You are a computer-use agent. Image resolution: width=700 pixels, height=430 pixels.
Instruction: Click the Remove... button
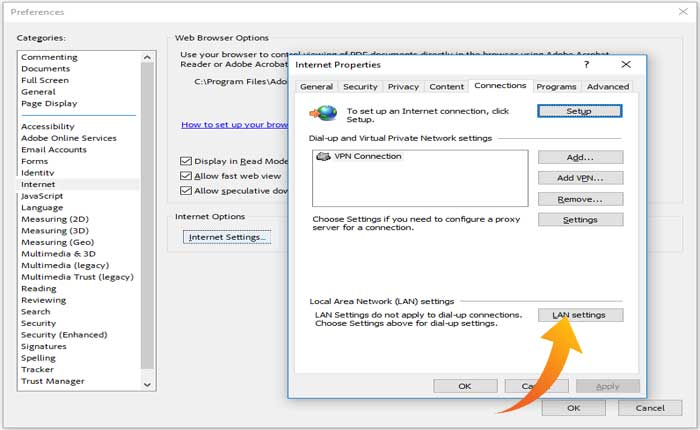(x=580, y=199)
